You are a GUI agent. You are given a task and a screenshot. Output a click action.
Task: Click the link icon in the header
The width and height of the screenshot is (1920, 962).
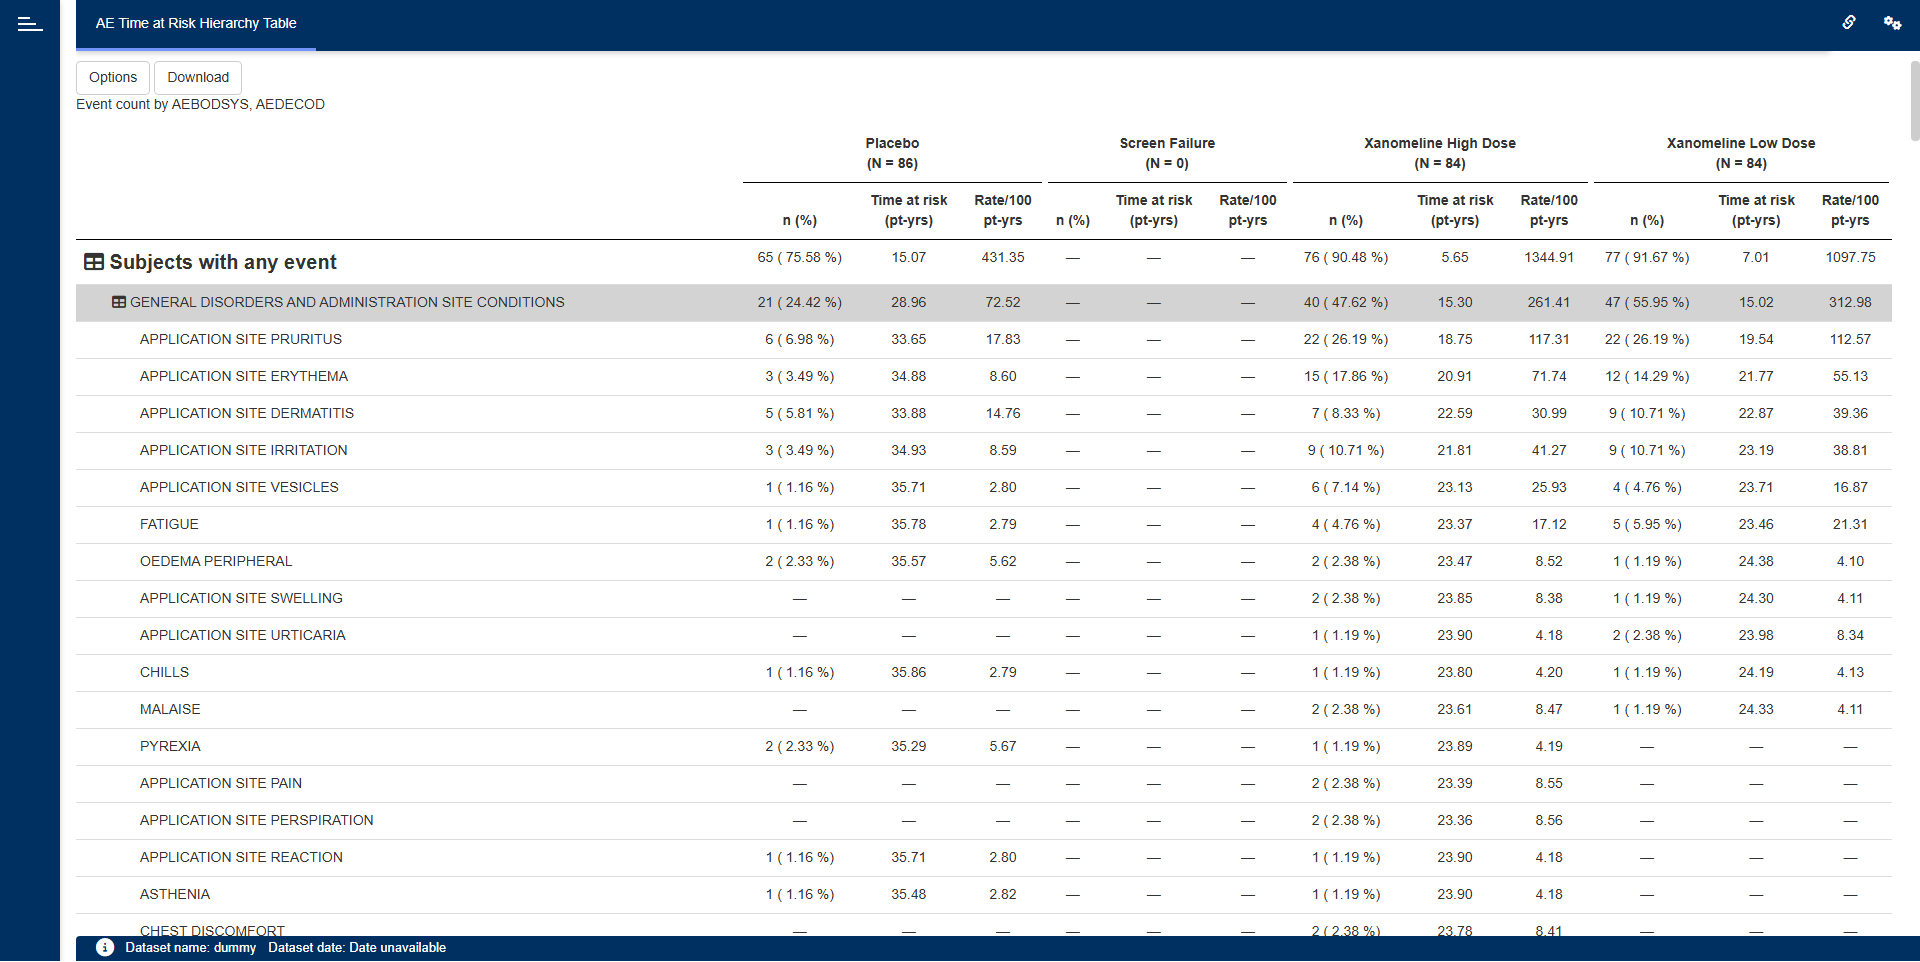(1849, 23)
